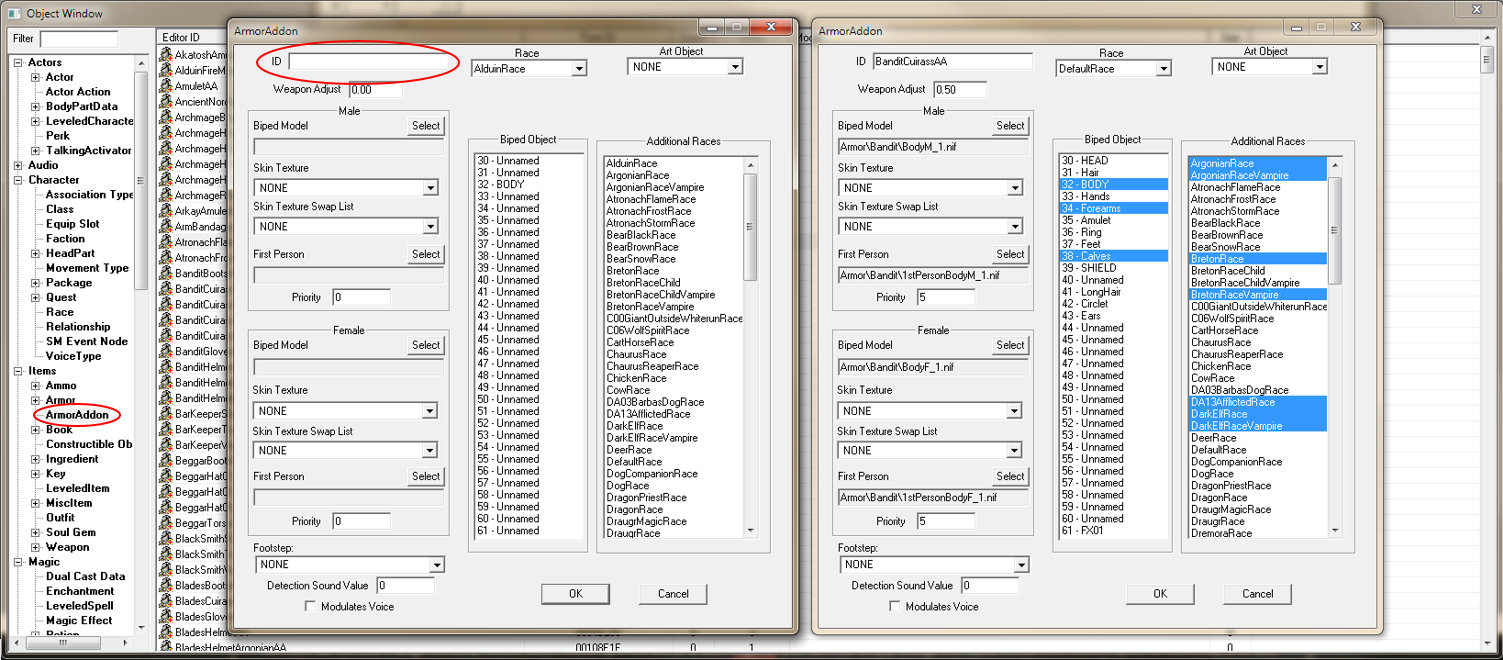Screen dimensions: 1503x660
Task: Click the icon beside AmuletAA in Editor ID list
Action: click(x=167, y=86)
